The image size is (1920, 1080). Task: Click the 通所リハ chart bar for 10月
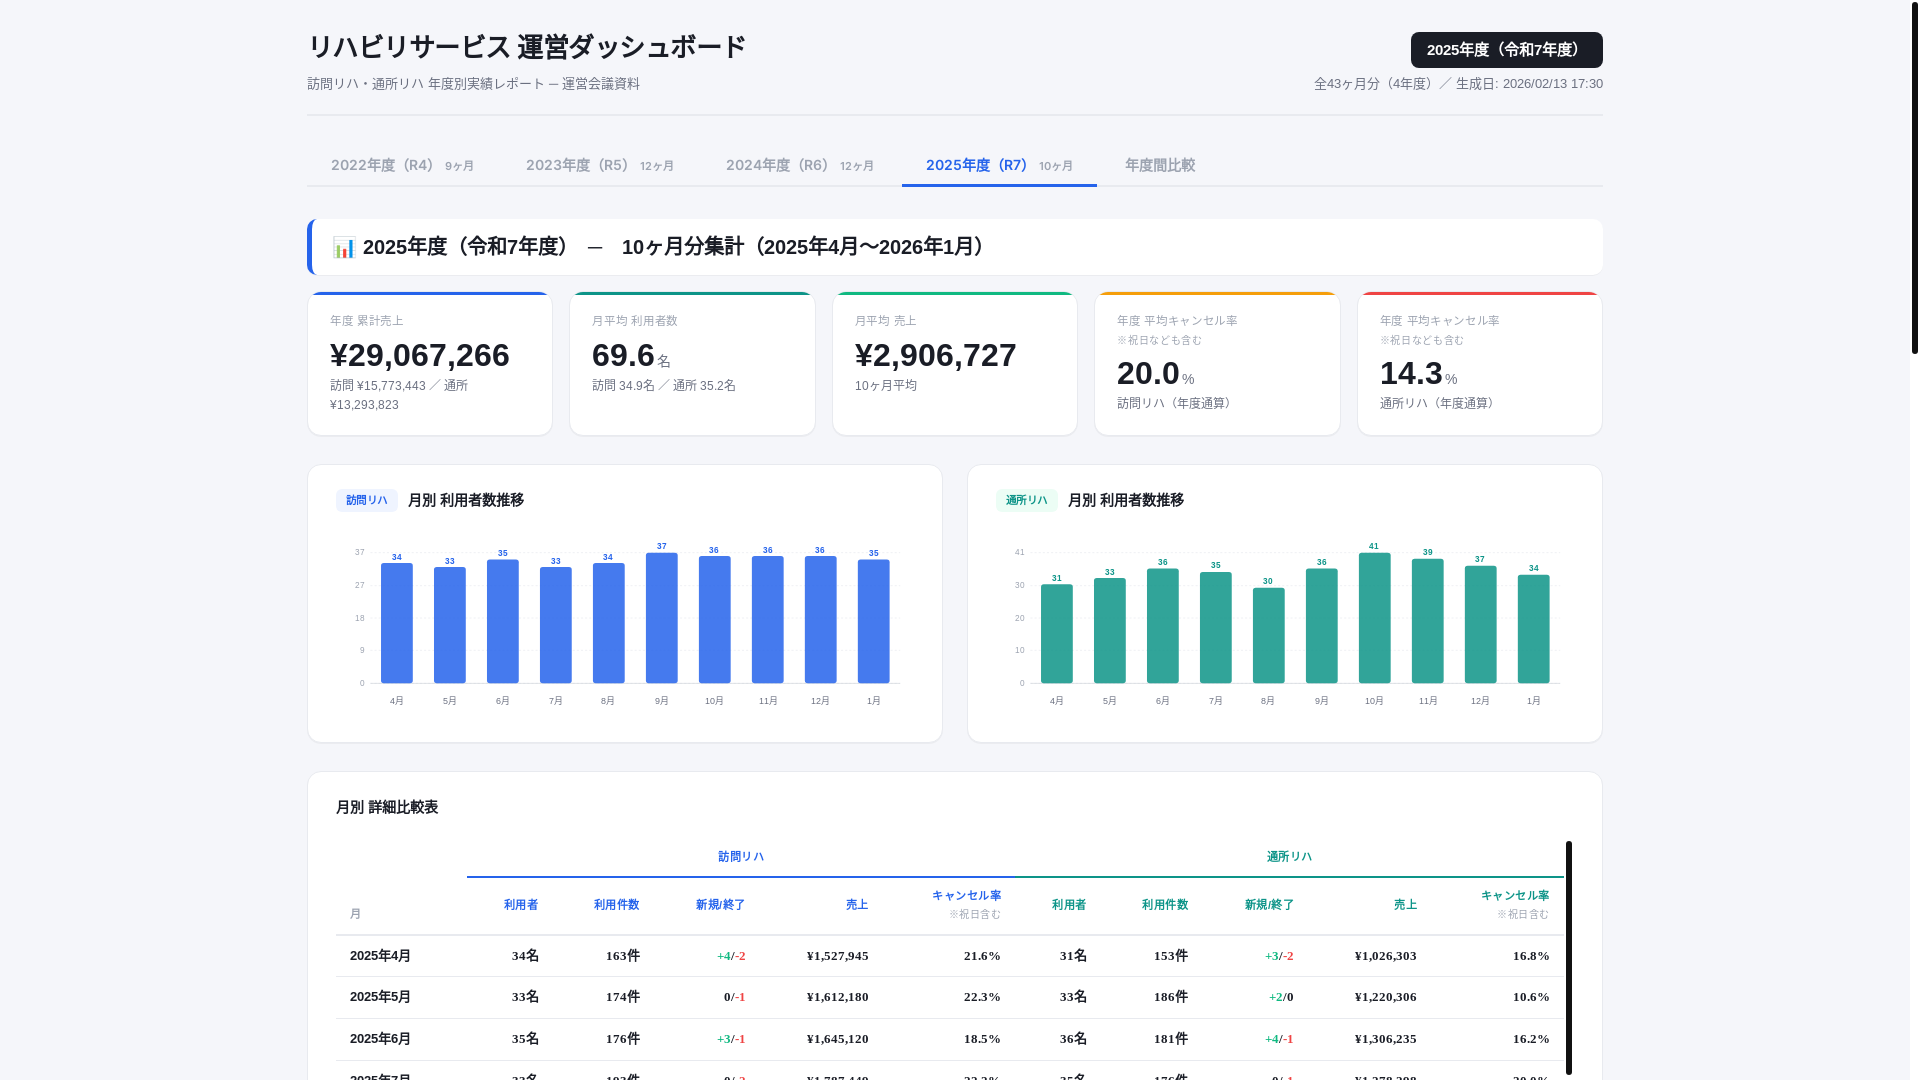pos(1375,618)
